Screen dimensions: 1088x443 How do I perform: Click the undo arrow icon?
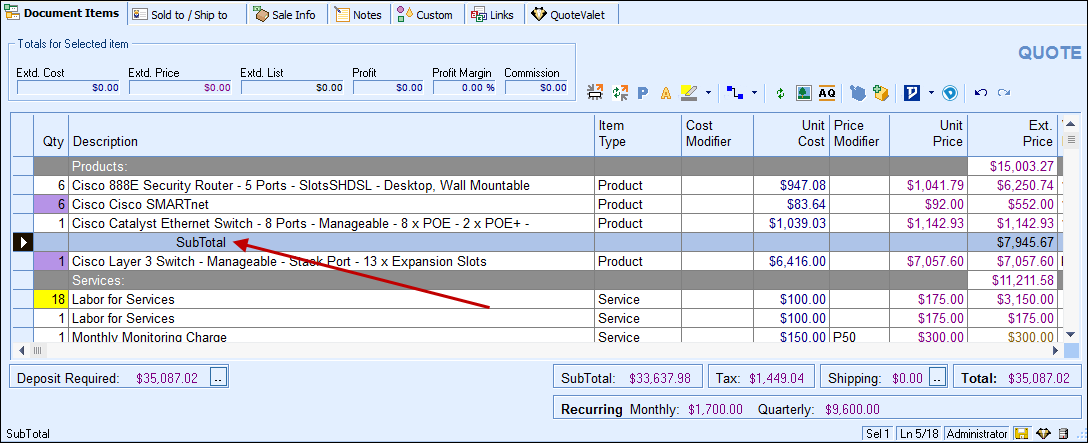(980, 93)
